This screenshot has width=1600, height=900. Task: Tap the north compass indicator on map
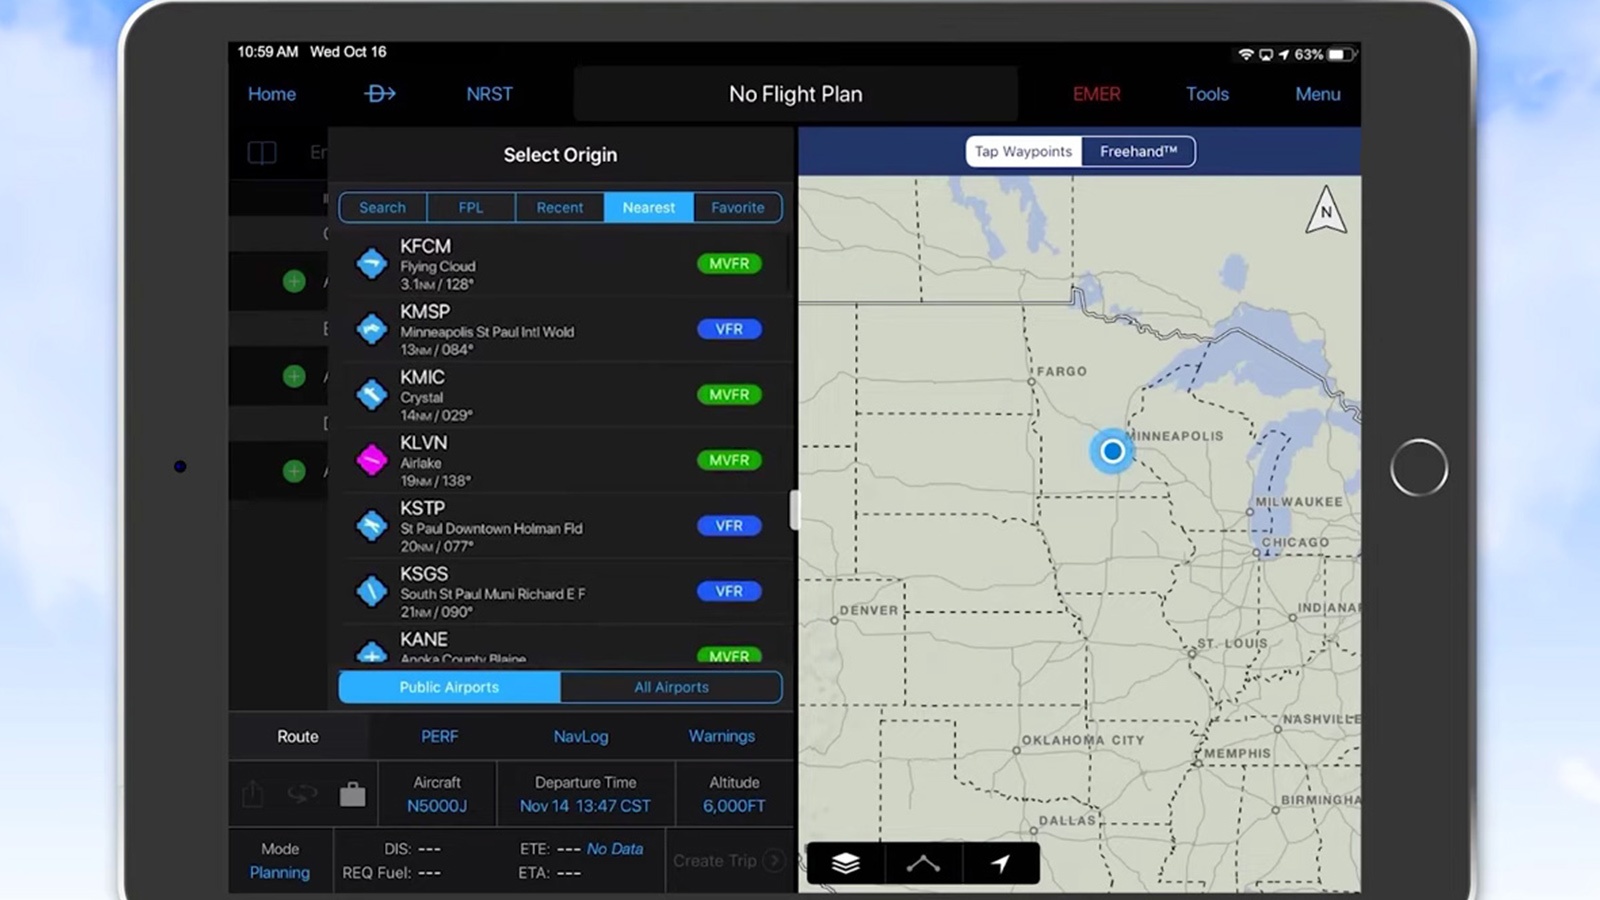click(1325, 211)
